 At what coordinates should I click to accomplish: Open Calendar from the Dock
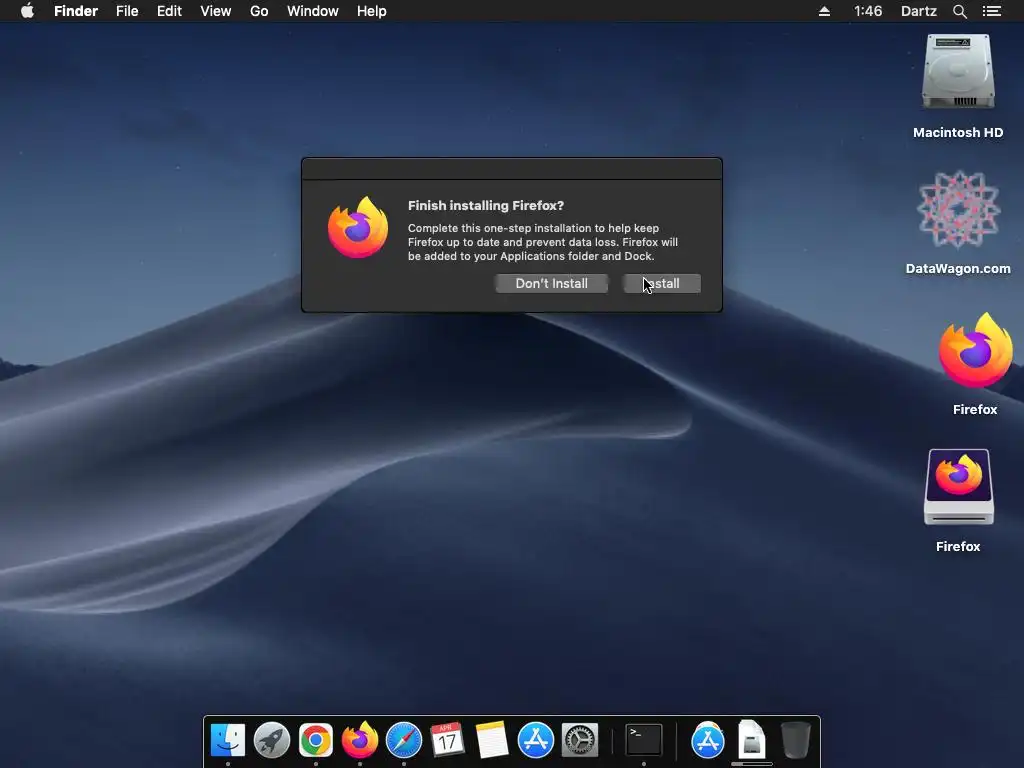pos(447,740)
